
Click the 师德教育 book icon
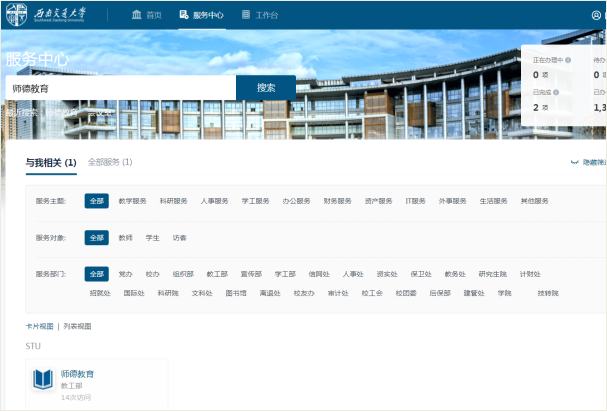tap(43, 379)
